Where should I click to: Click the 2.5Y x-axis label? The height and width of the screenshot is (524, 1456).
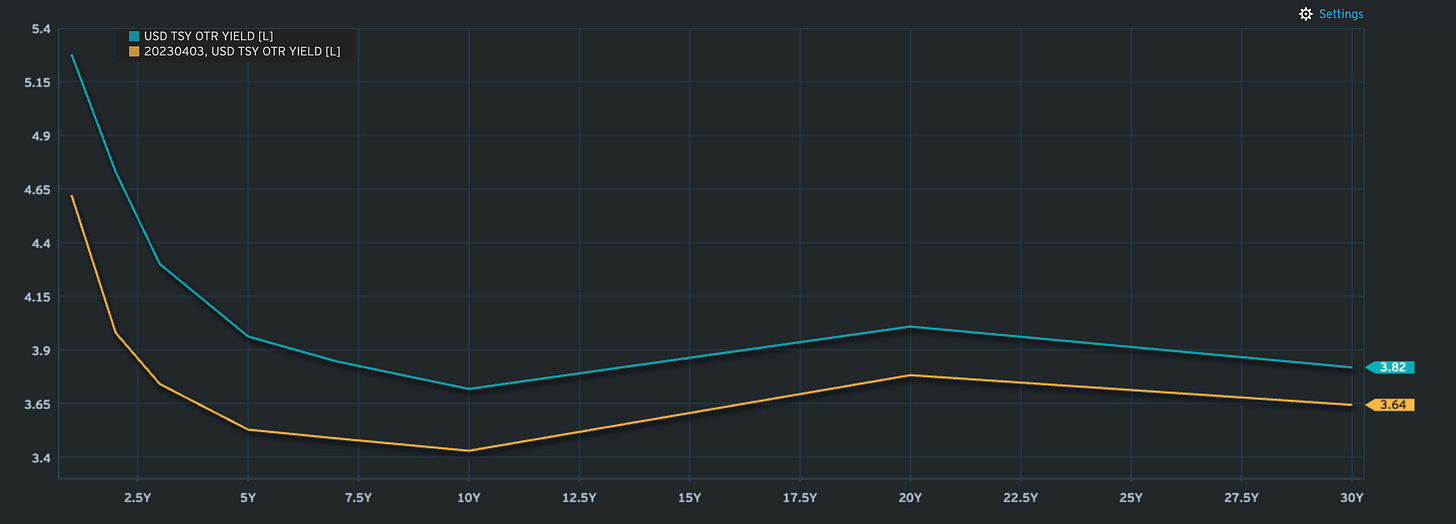coord(137,497)
